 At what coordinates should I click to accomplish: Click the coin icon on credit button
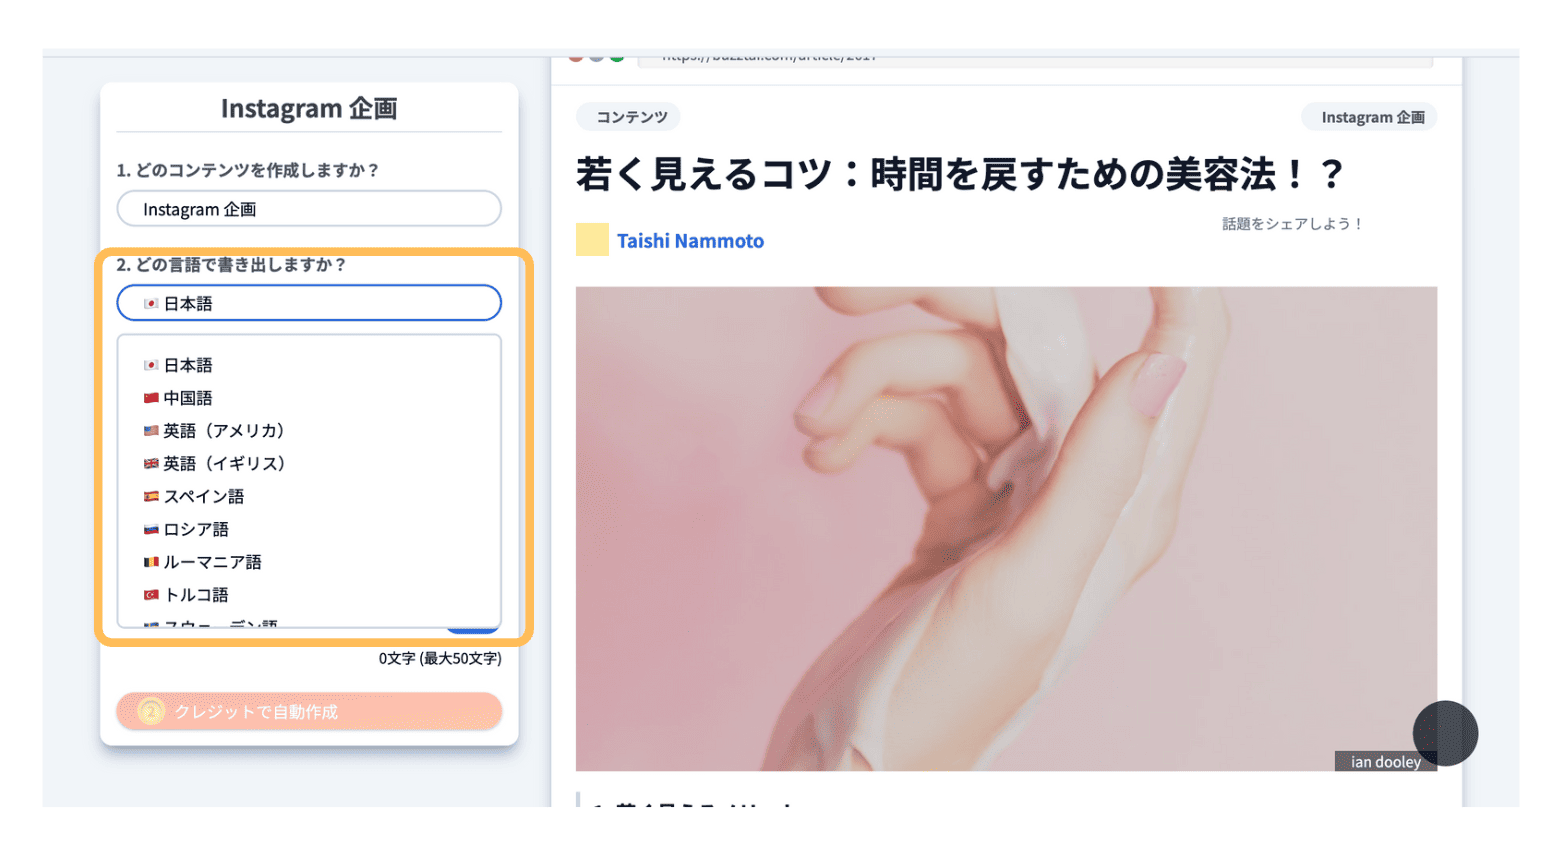pos(150,712)
